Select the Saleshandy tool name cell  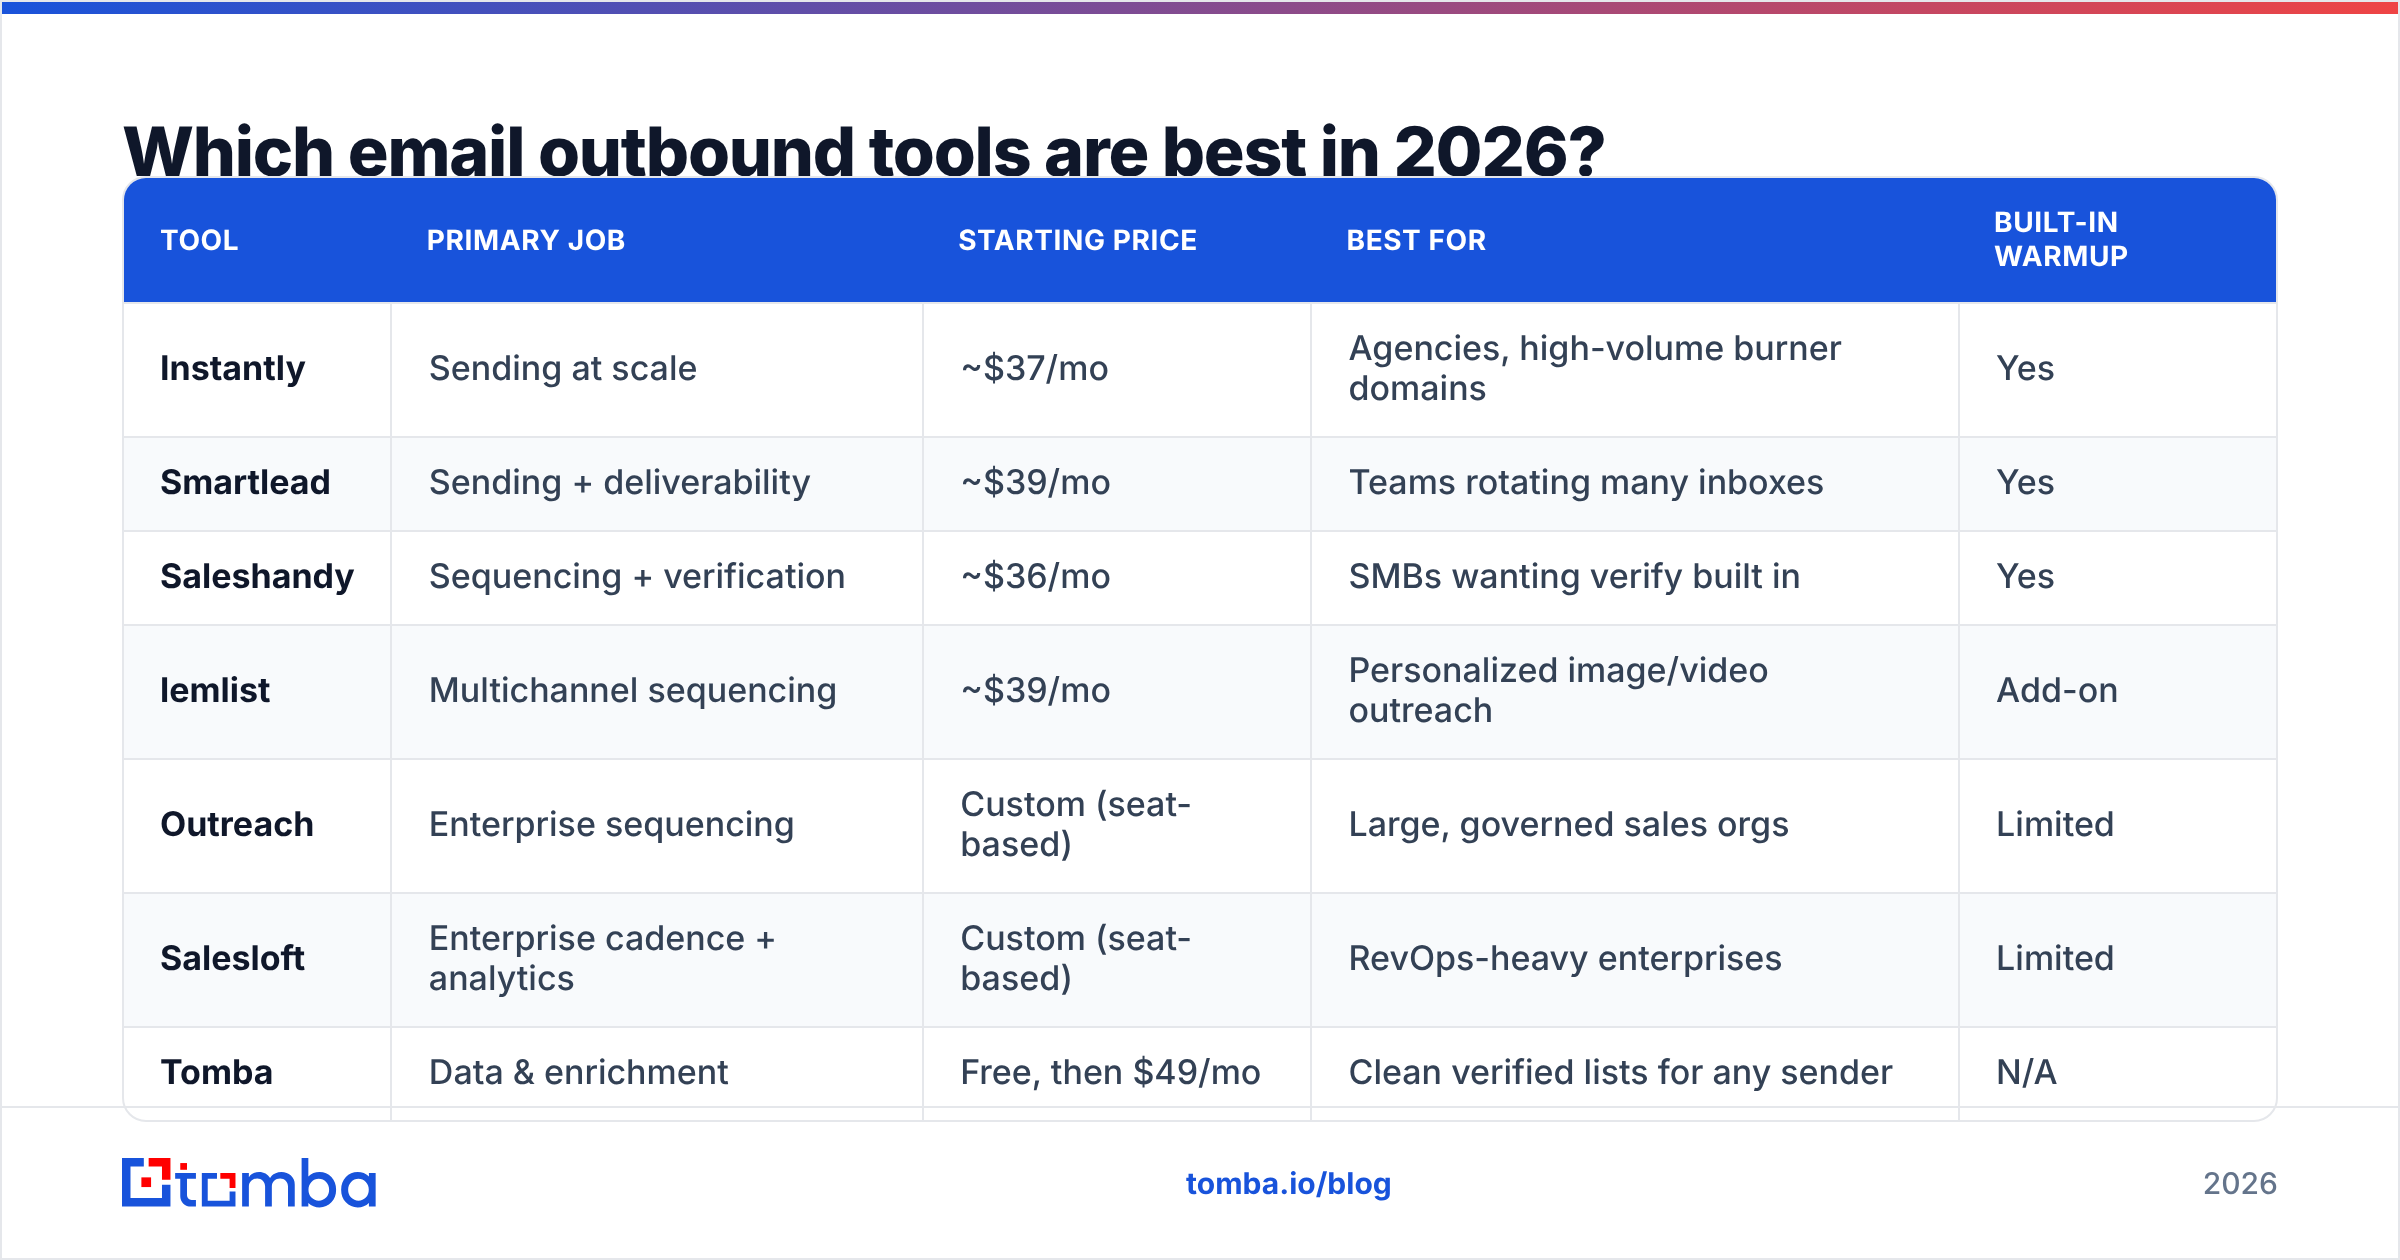[257, 576]
